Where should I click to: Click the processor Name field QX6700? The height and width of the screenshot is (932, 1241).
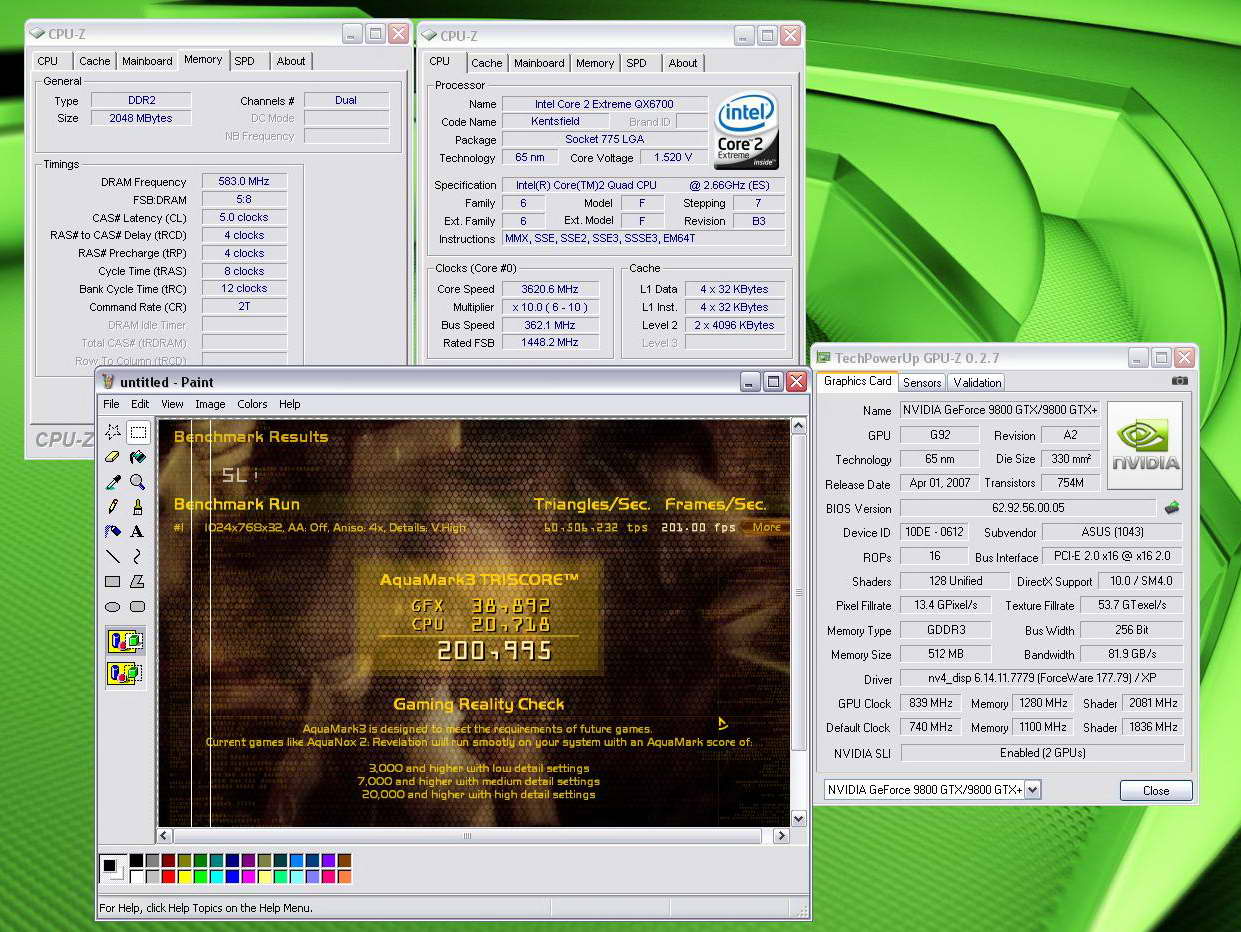tap(604, 104)
